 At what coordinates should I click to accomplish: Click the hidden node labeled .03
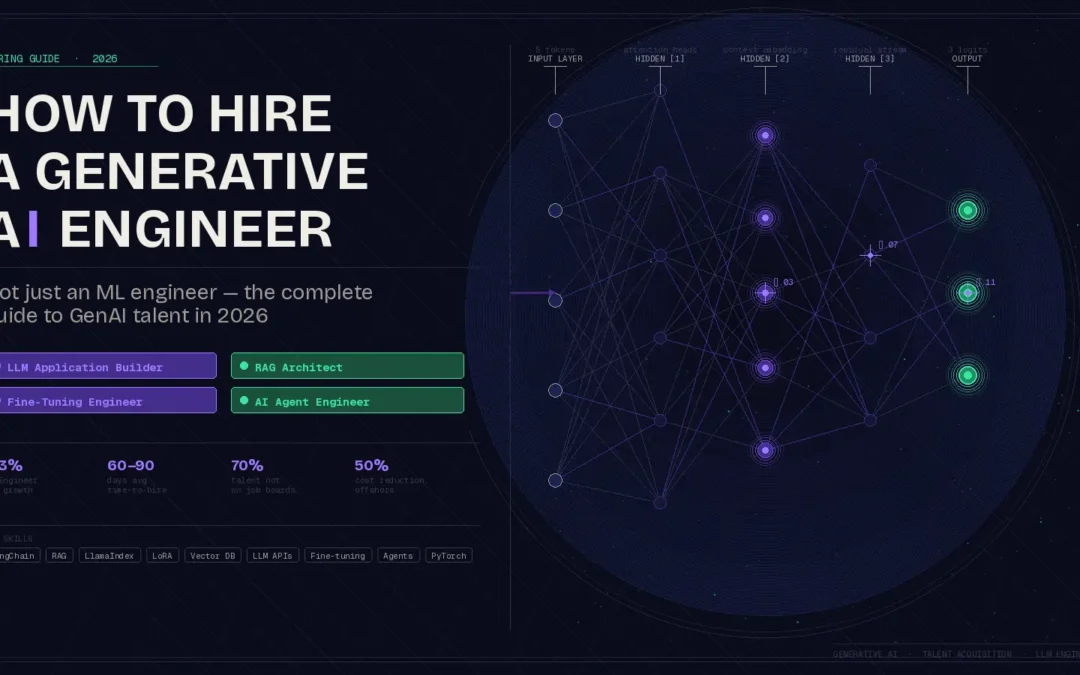(x=765, y=293)
